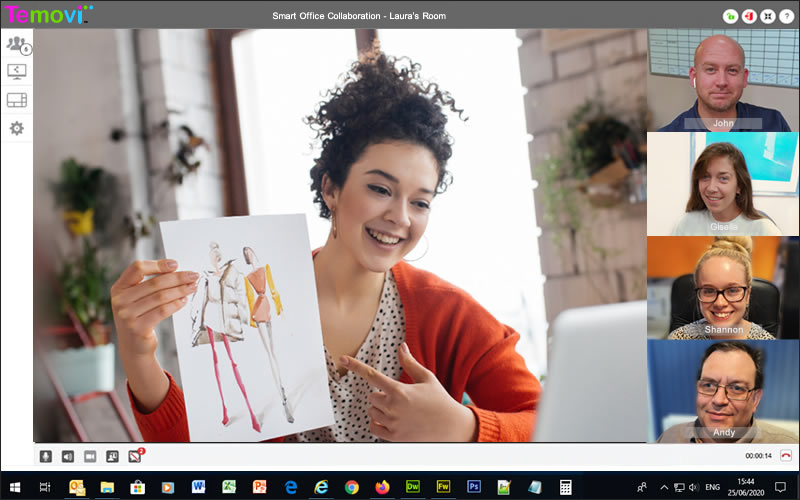Open the participants list in sidebar

[16, 44]
